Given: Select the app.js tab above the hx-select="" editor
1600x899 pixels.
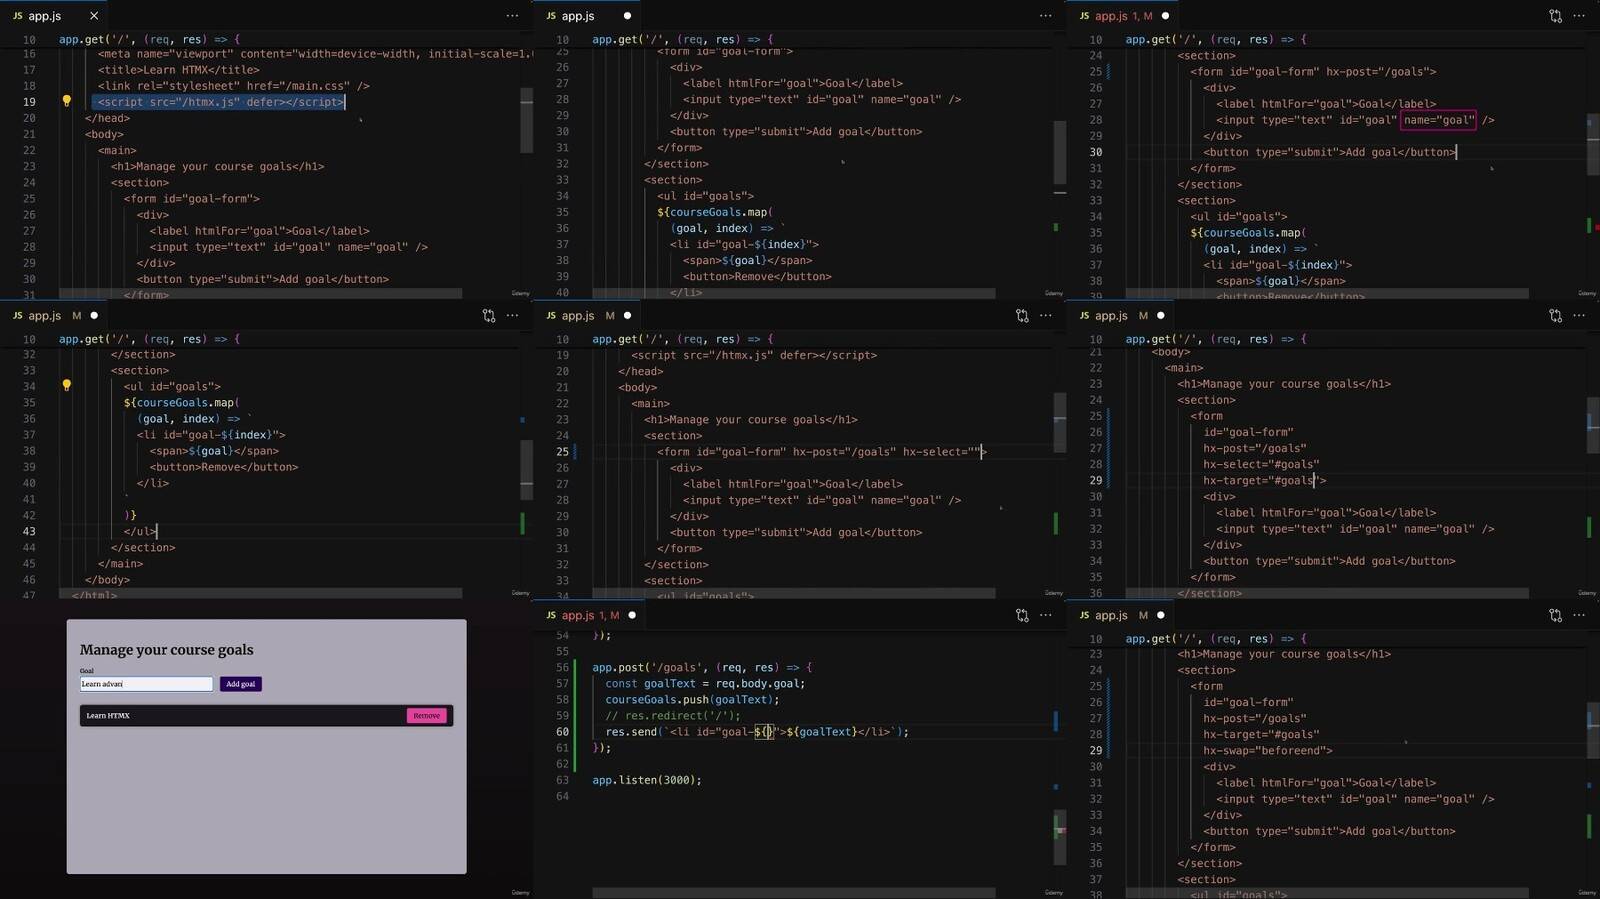Looking at the screenshot, I should point(577,316).
